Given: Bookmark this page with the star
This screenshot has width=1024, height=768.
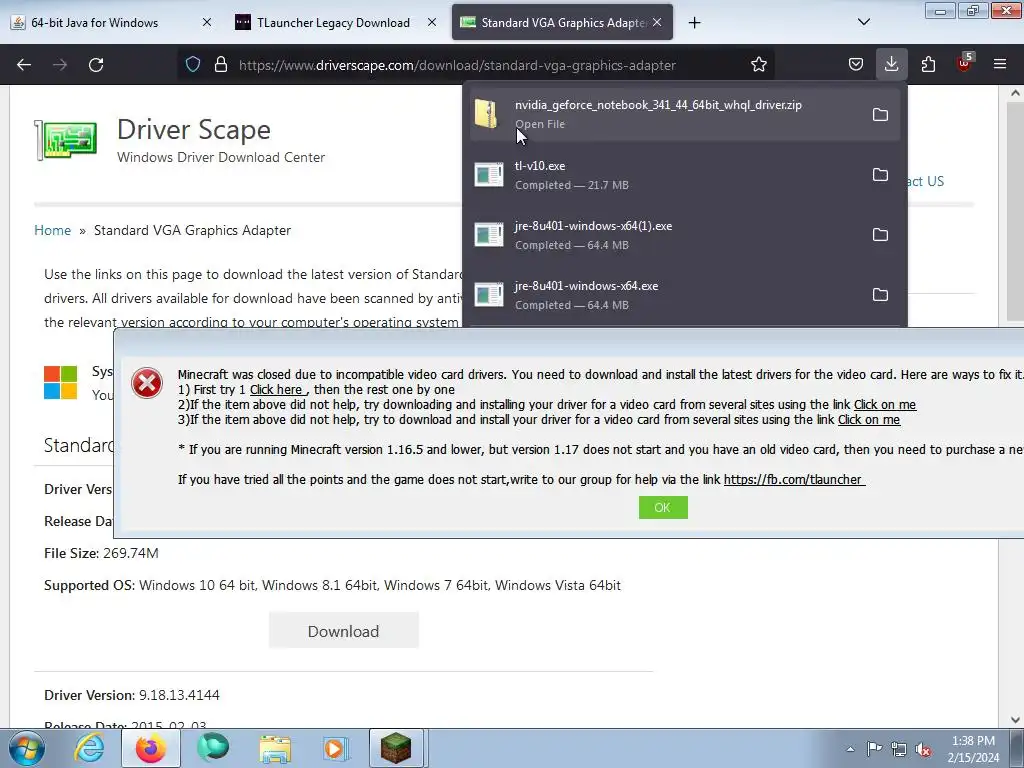Looking at the screenshot, I should pos(758,65).
